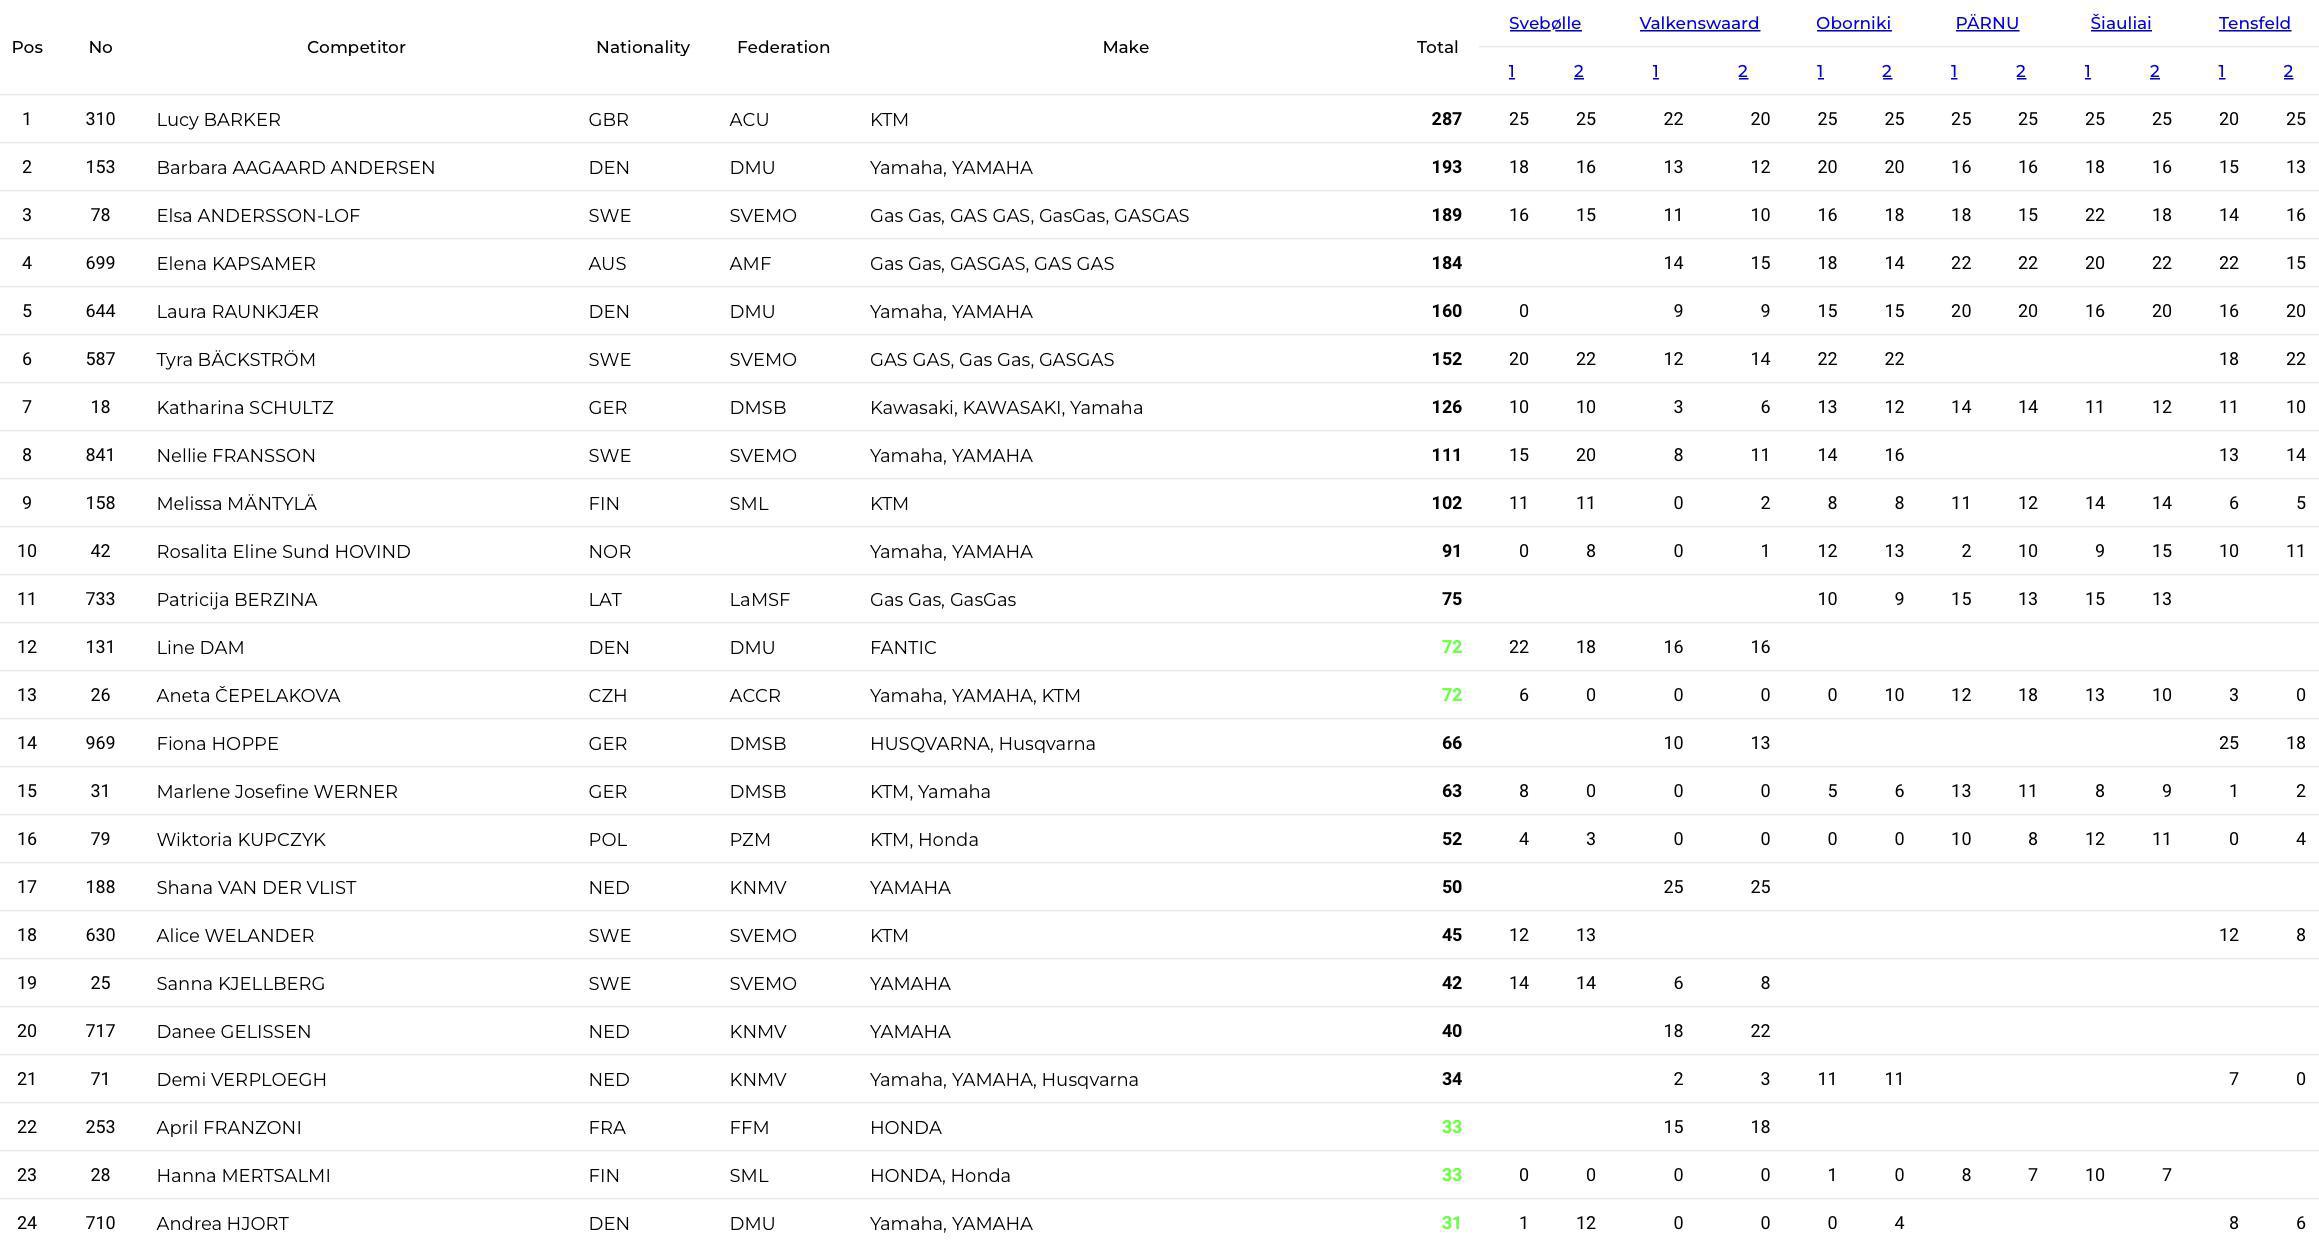The image size is (2319, 1242).
Task: Select competitor Sanna KJELLBERG
Action: tap(240, 983)
